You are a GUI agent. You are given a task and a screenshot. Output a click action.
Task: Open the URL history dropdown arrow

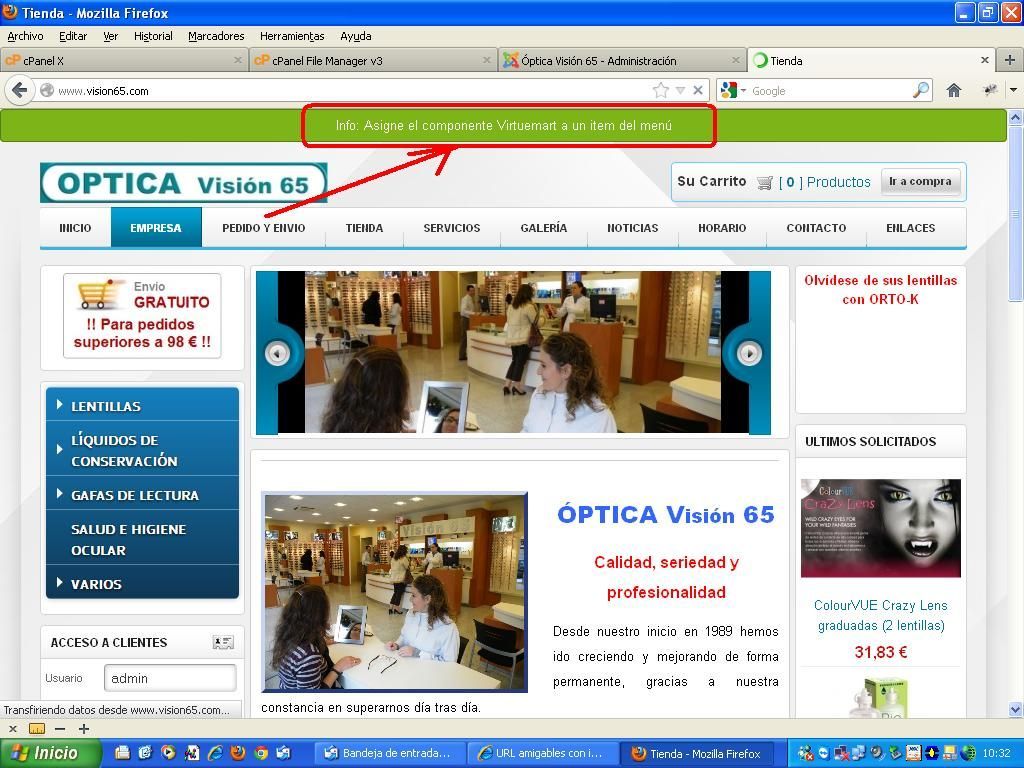pyautogui.click(x=680, y=91)
